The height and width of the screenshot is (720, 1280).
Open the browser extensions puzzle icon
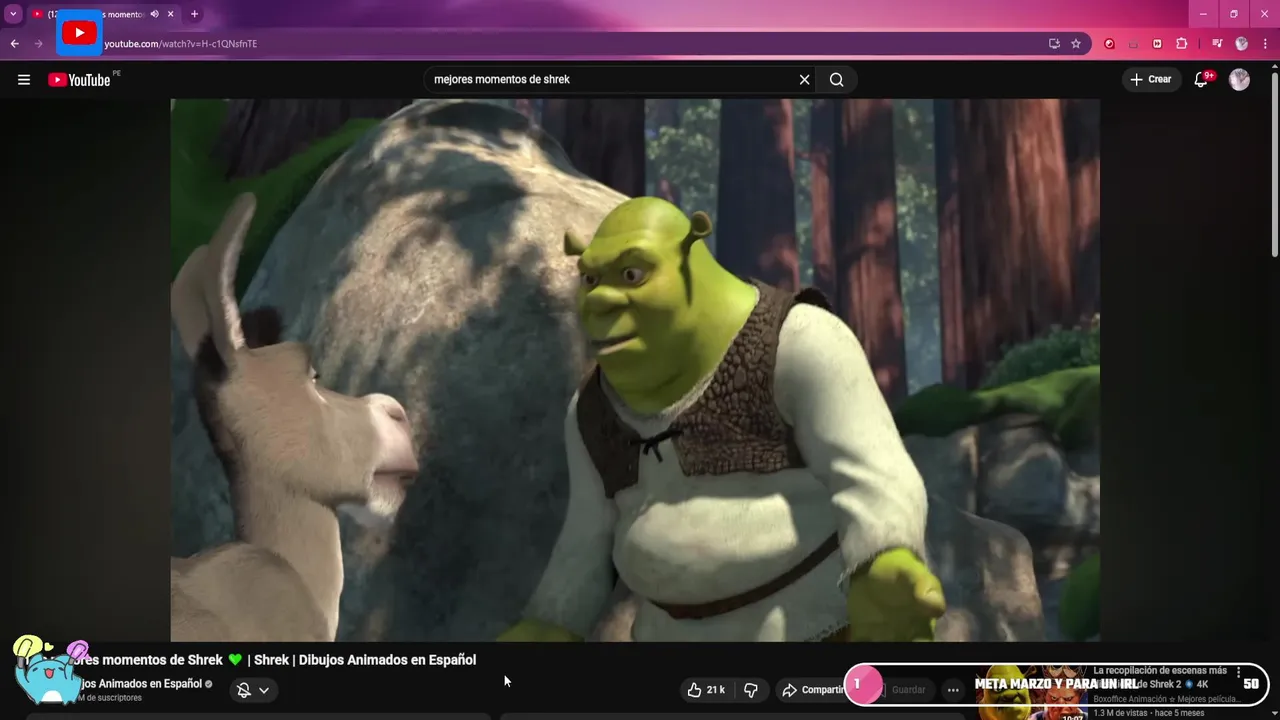pos(1182,44)
